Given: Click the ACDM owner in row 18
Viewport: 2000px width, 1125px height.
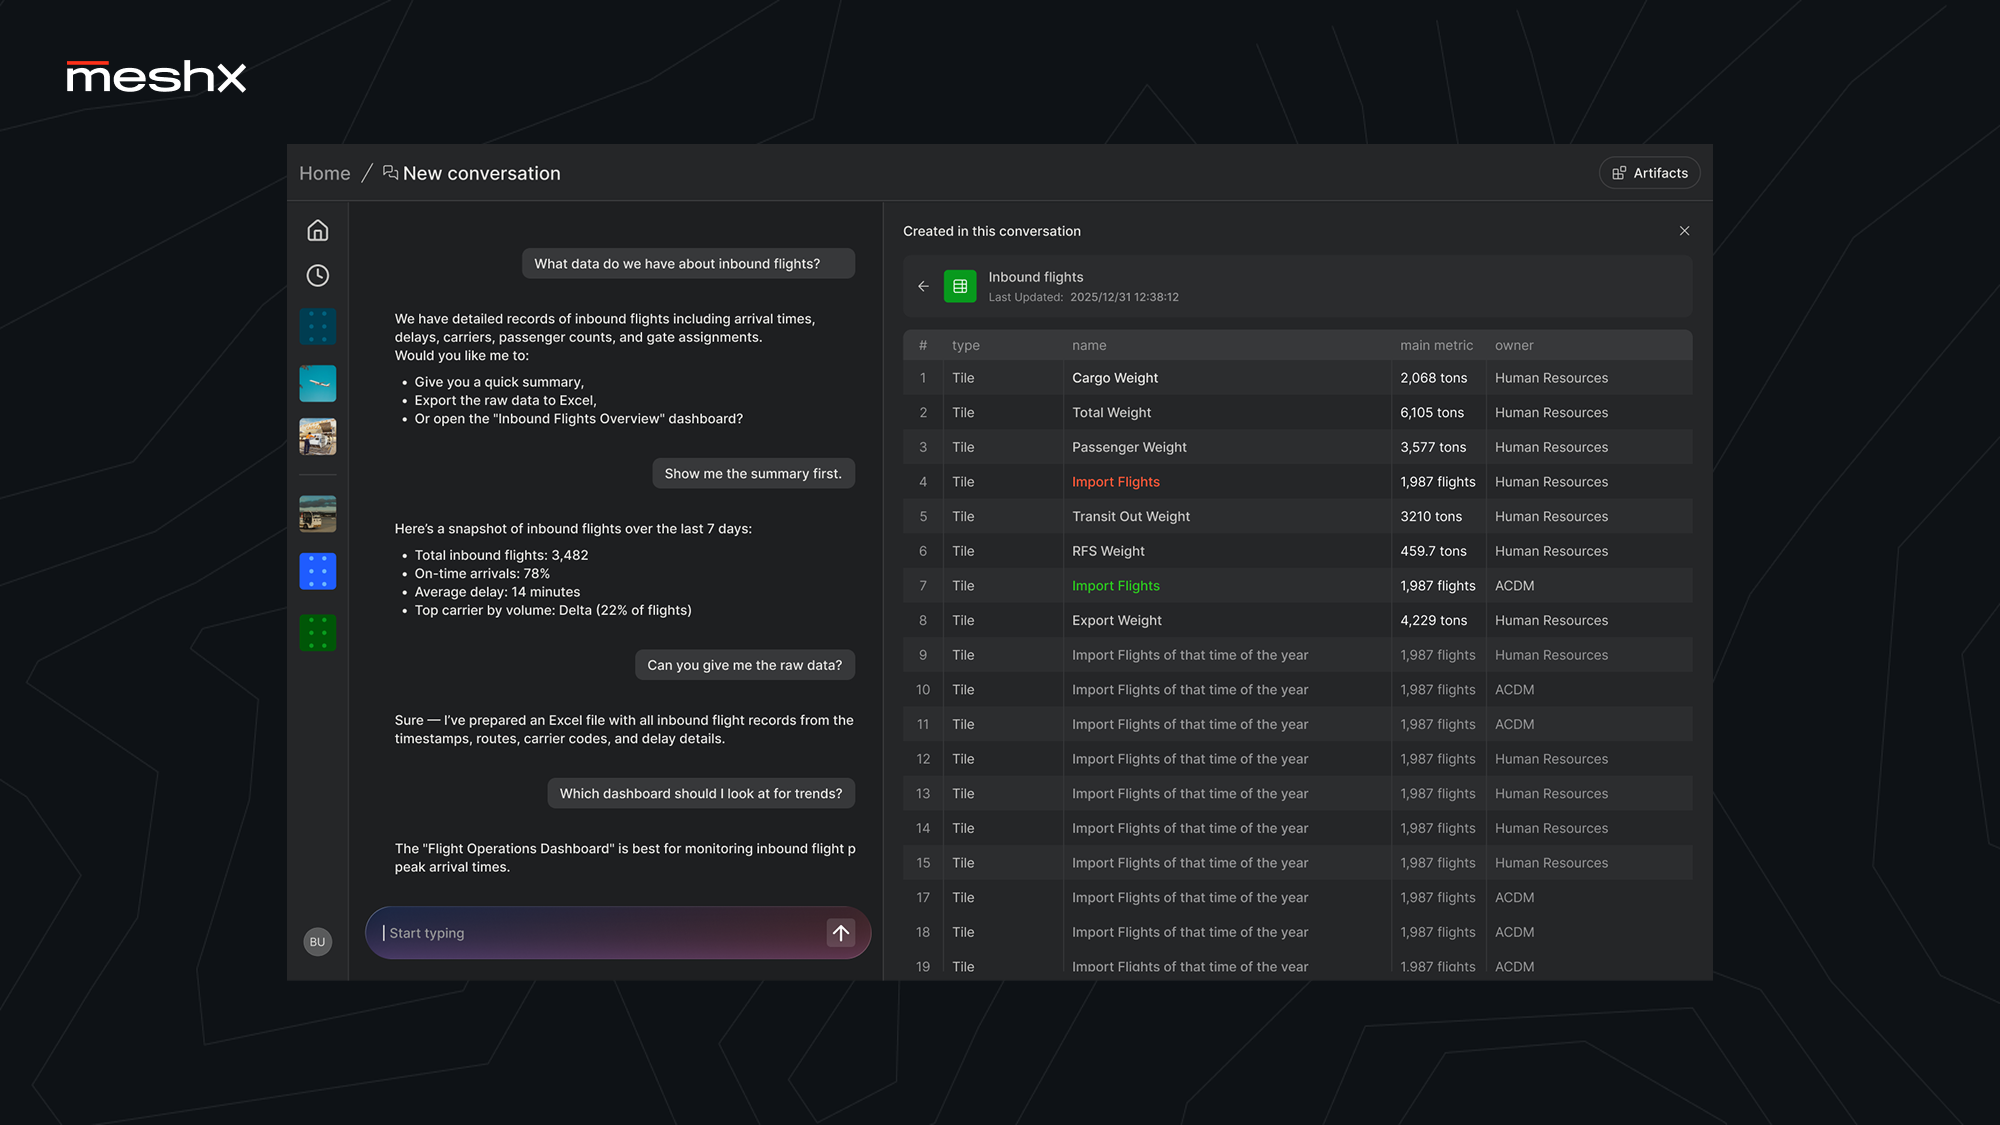Looking at the screenshot, I should click(x=1514, y=932).
